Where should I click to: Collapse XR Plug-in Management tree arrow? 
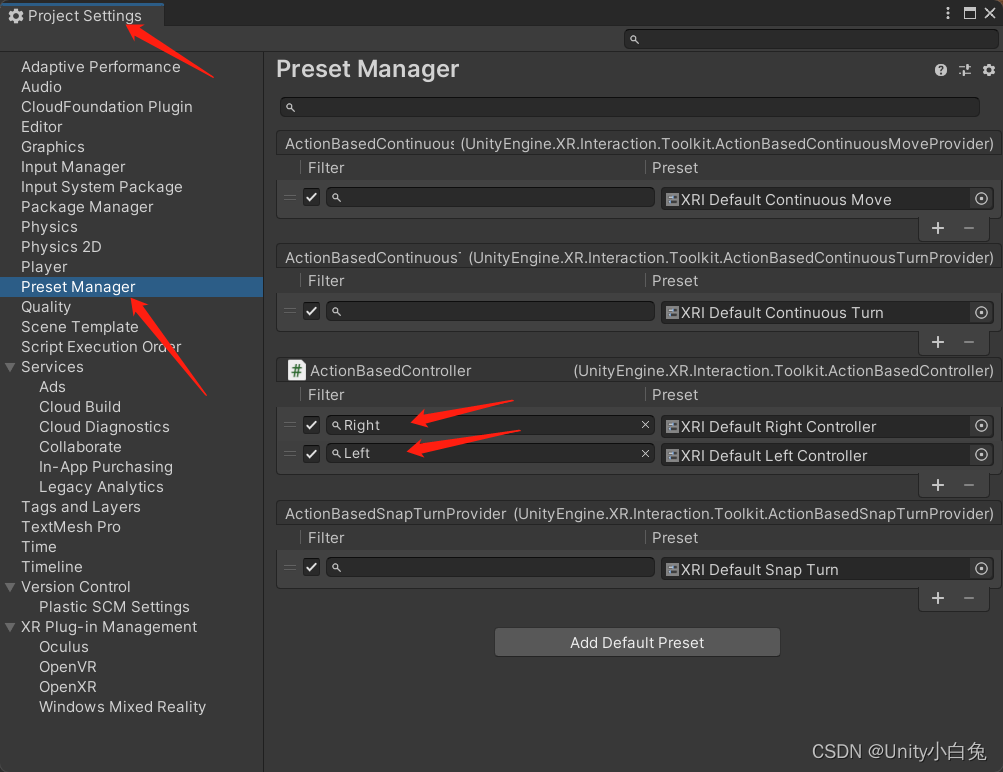(10, 627)
